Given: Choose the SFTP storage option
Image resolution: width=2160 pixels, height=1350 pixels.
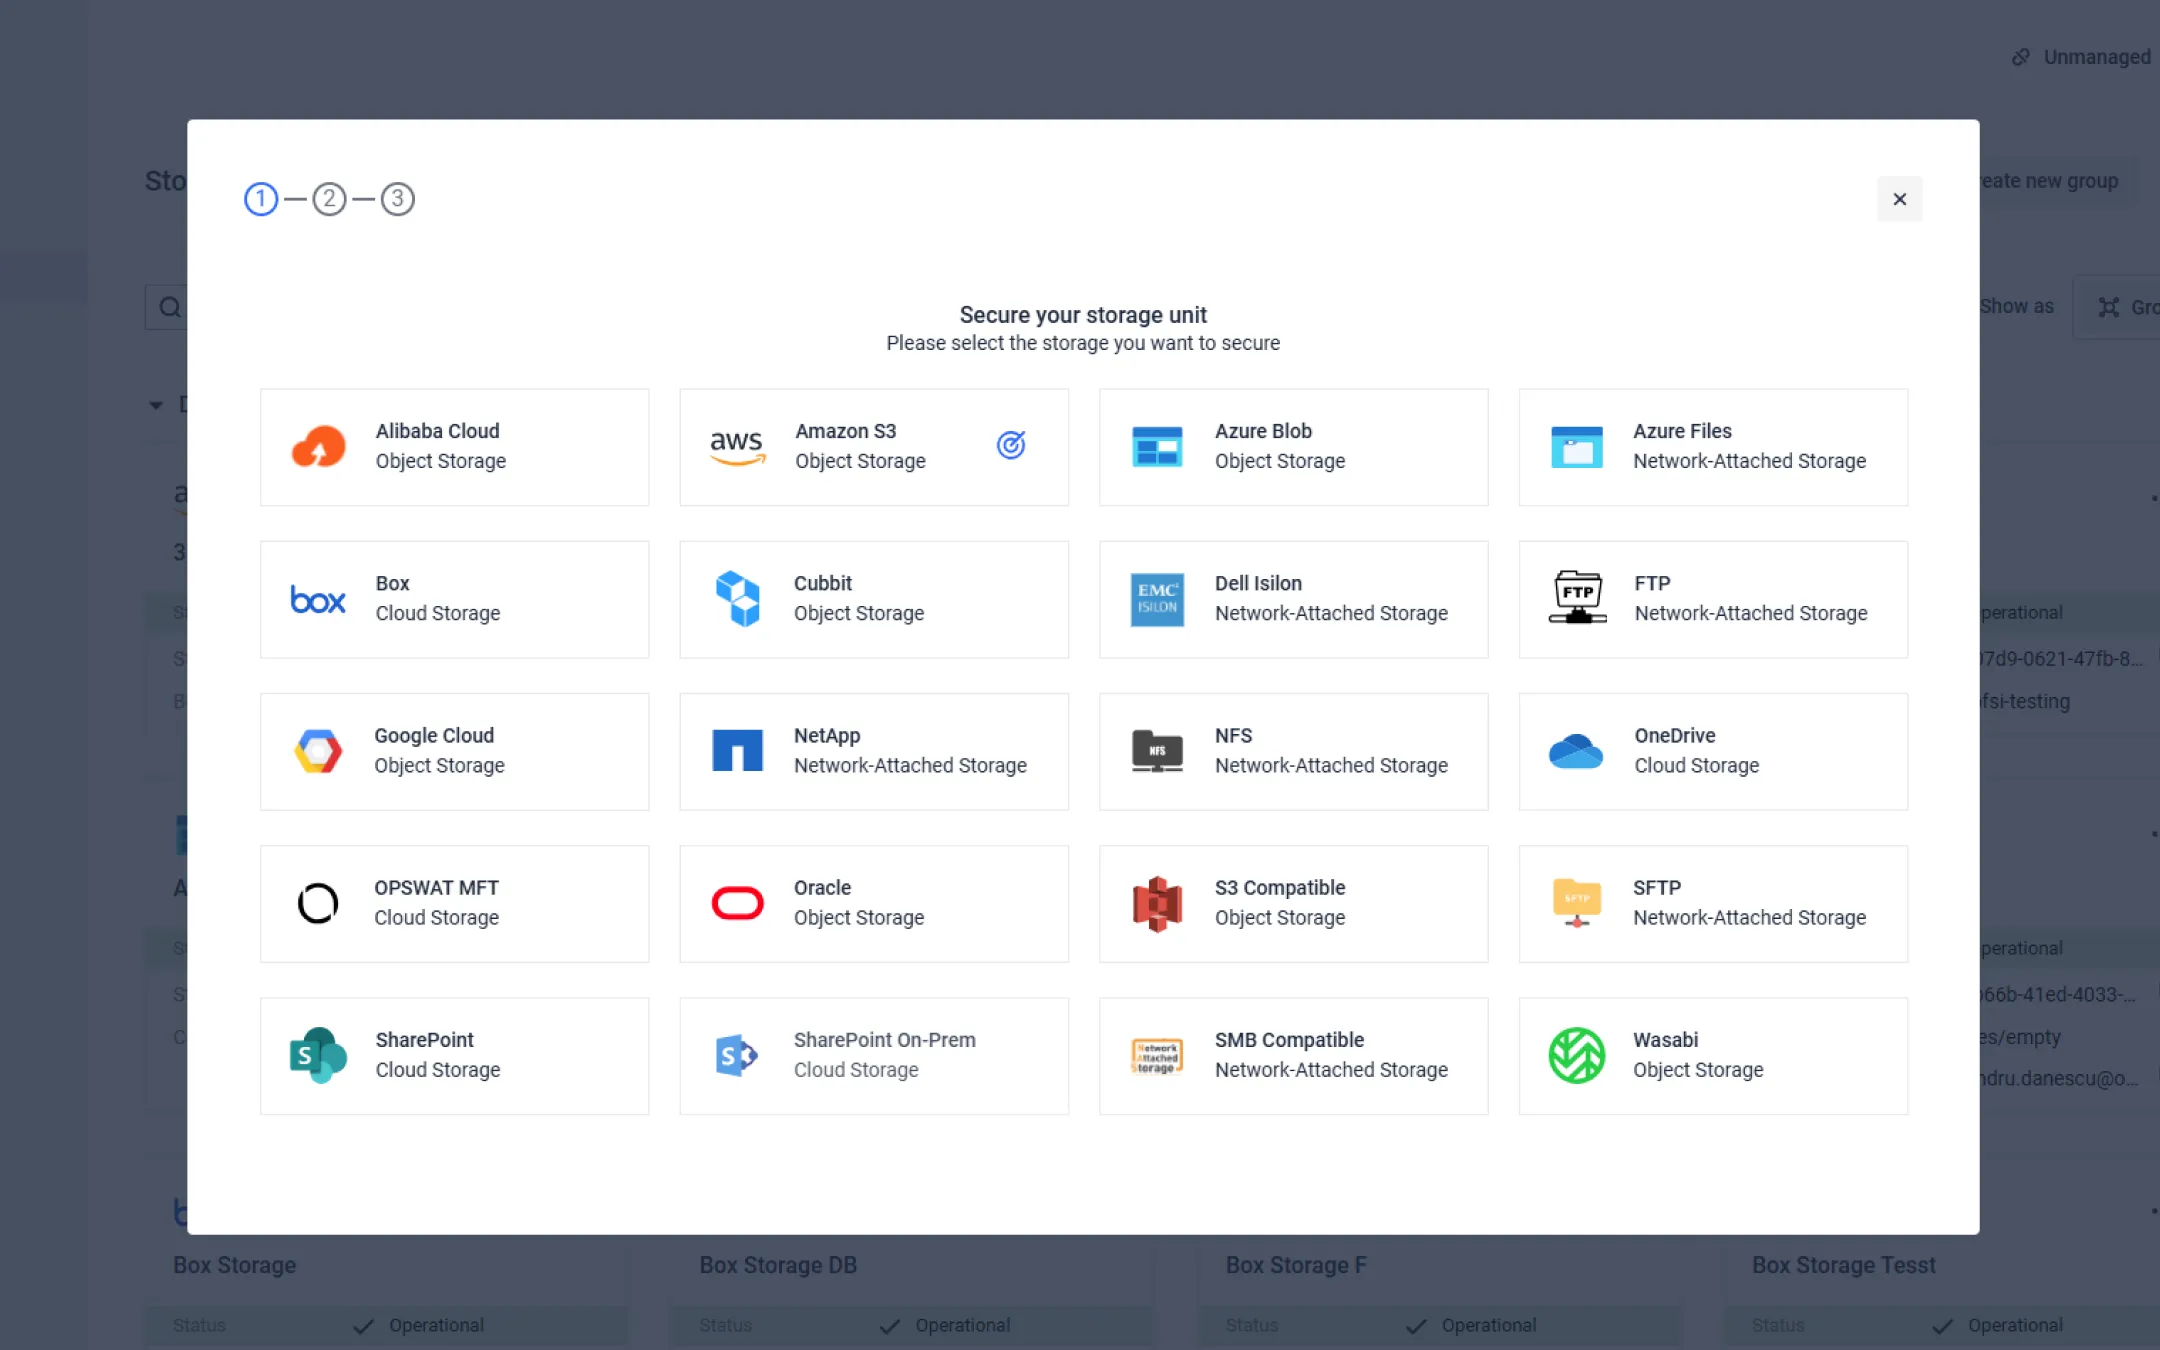Looking at the screenshot, I should 1712,903.
